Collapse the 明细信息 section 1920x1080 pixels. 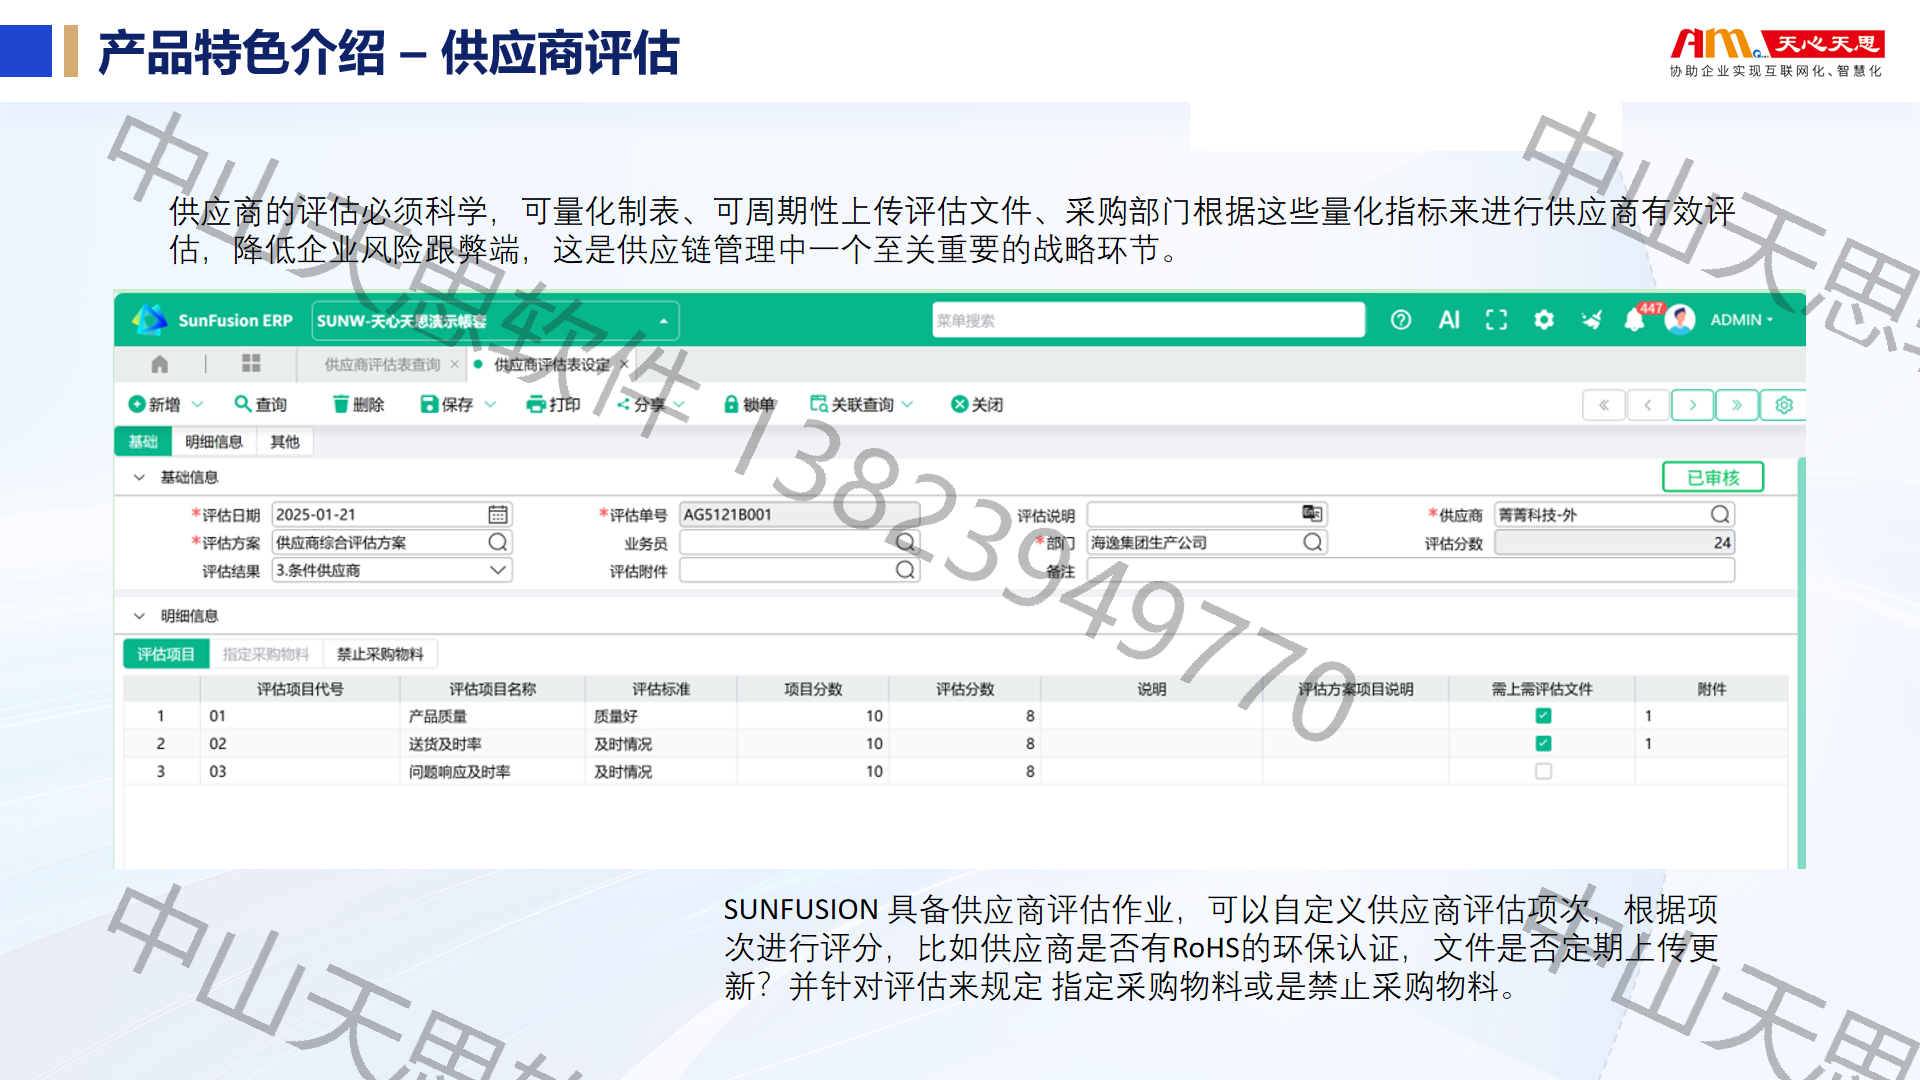139,616
